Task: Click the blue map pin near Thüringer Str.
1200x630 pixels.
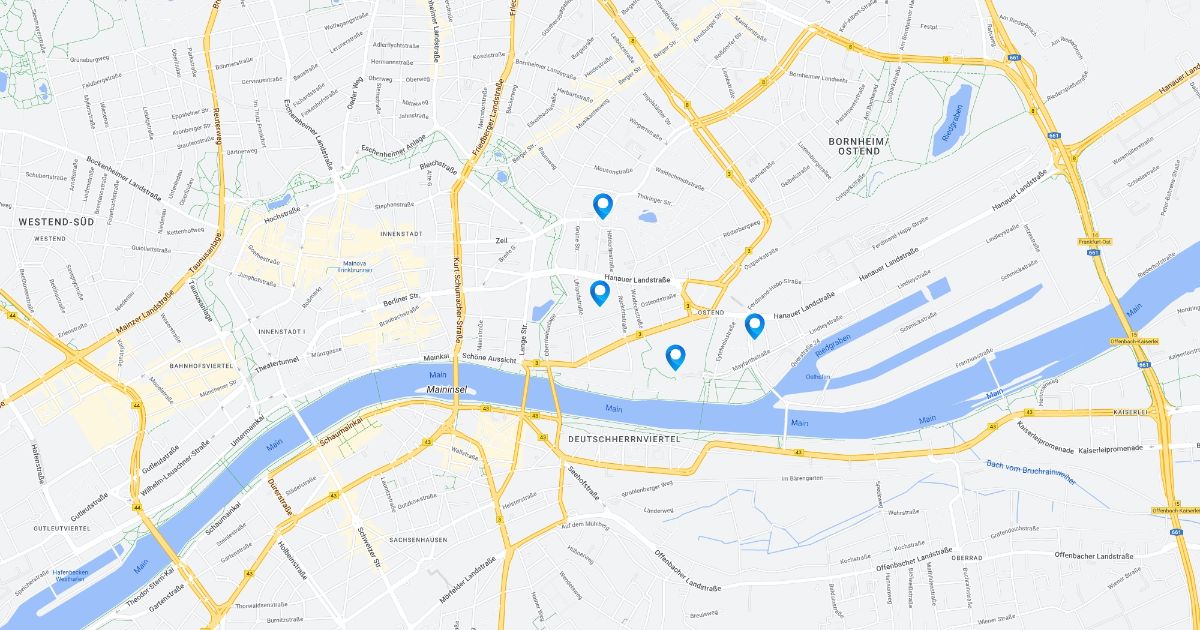Action: tap(602, 206)
